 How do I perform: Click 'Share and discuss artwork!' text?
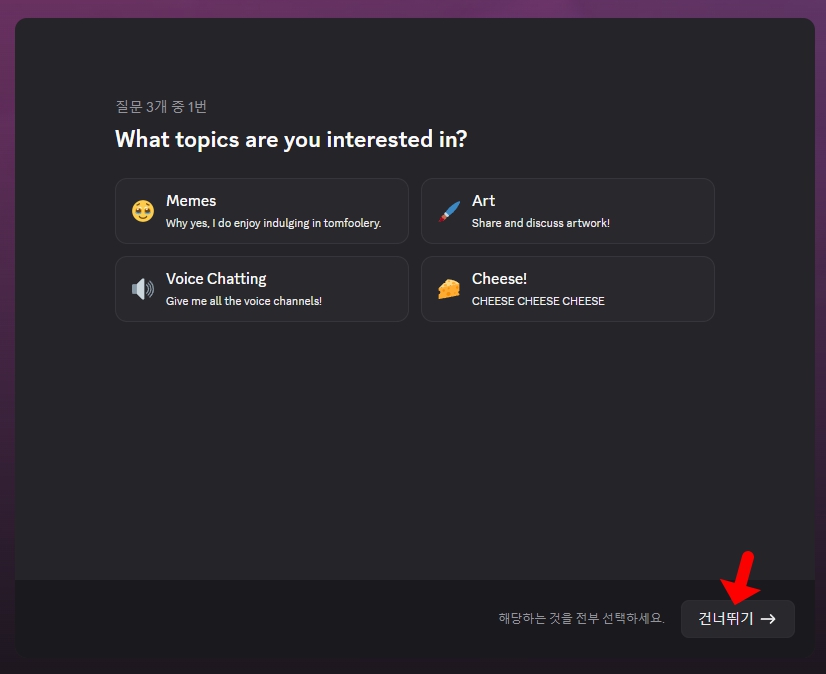540,223
